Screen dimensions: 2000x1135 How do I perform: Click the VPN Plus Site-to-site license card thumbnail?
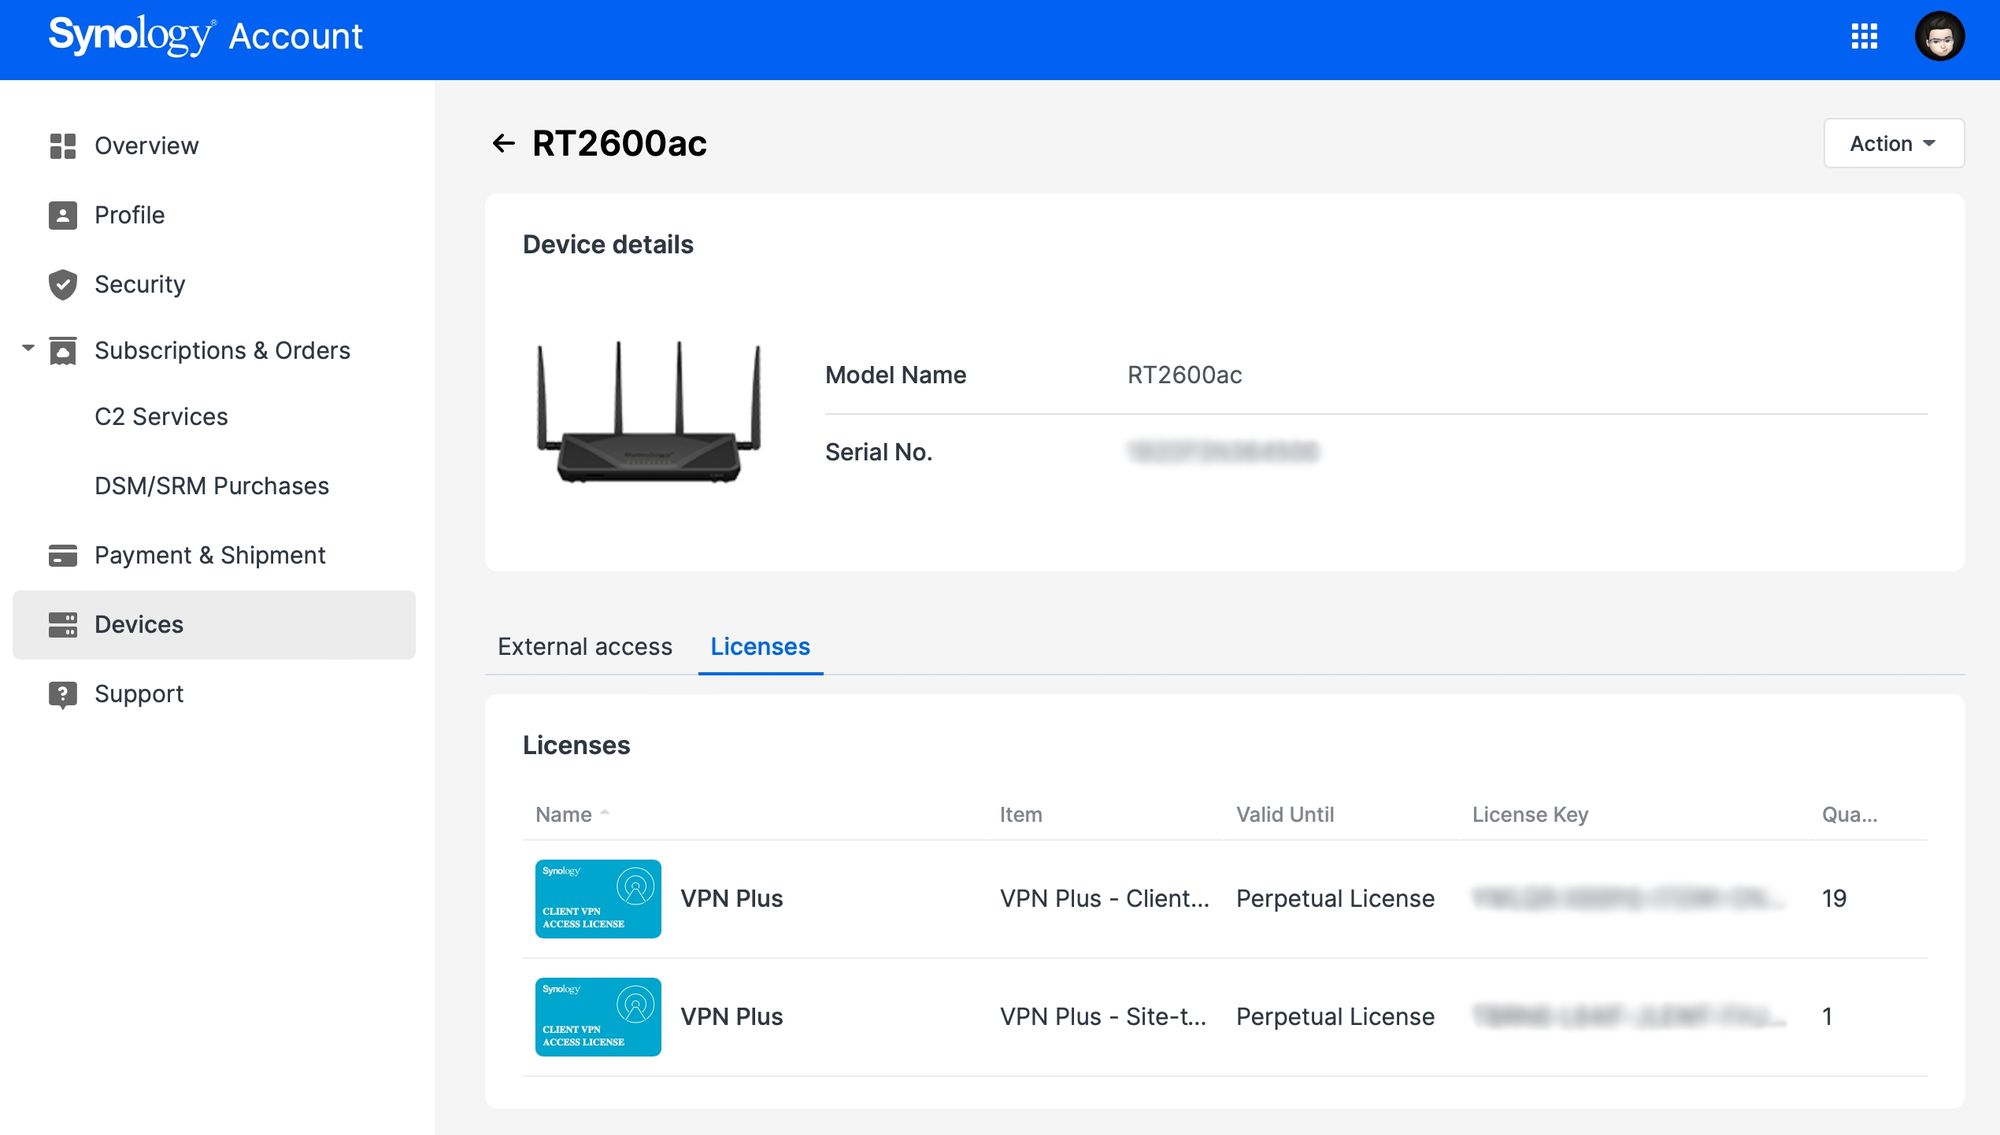598,1017
